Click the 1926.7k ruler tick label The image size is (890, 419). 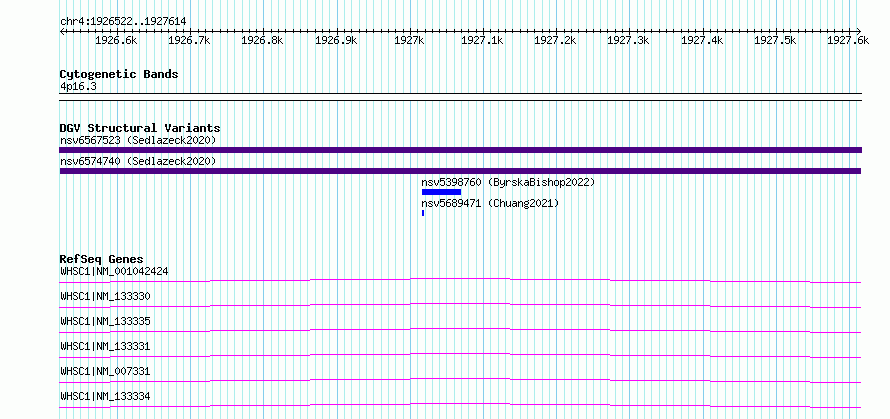pyautogui.click(x=189, y=40)
